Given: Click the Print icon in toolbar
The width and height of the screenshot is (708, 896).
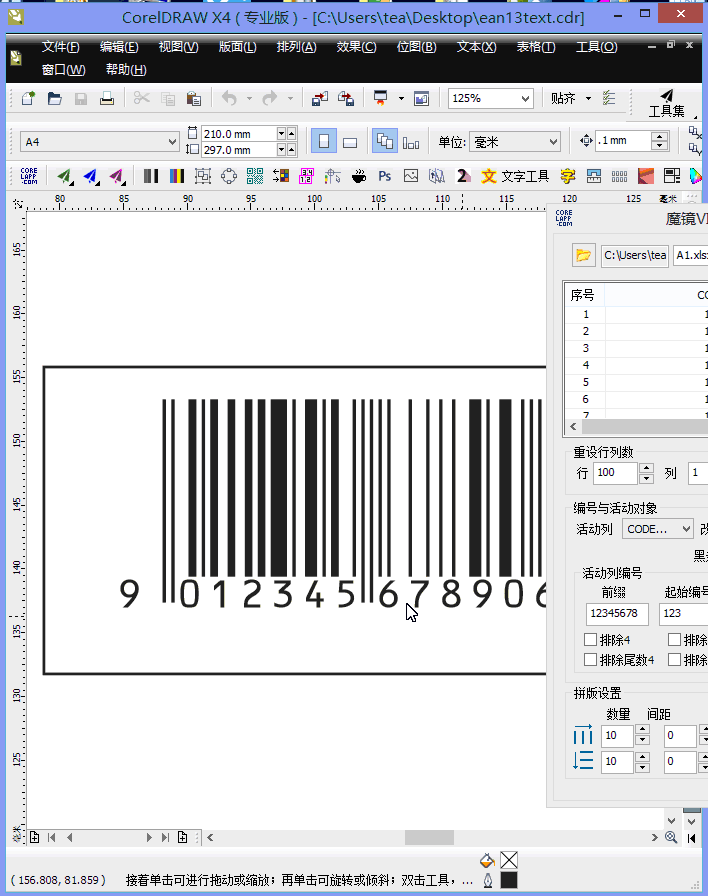Looking at the screenshot, I should pos(107,98).
